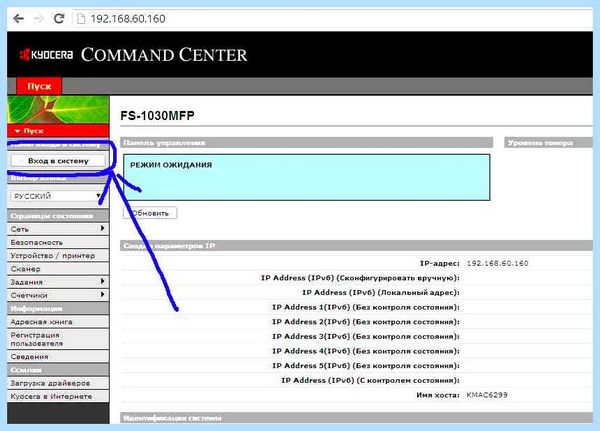Image resolution: width=600 pixels, height=431 pixels.
Task: Click the page icon in address bar
Action: coord(81,19)
